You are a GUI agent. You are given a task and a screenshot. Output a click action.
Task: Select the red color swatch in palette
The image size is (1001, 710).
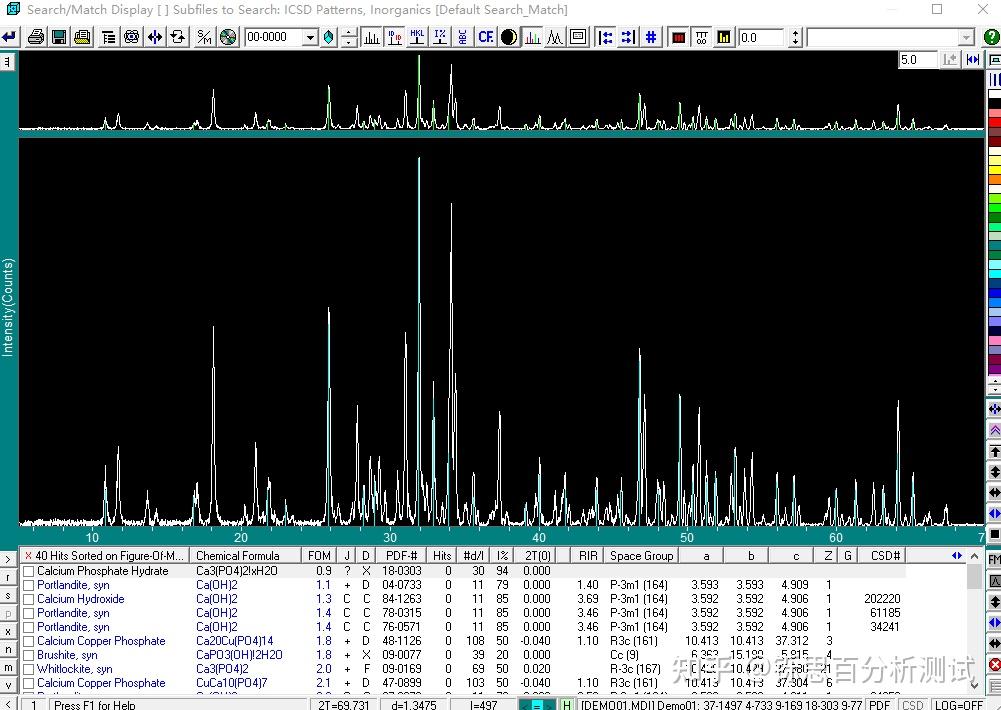tap(994, 123)
